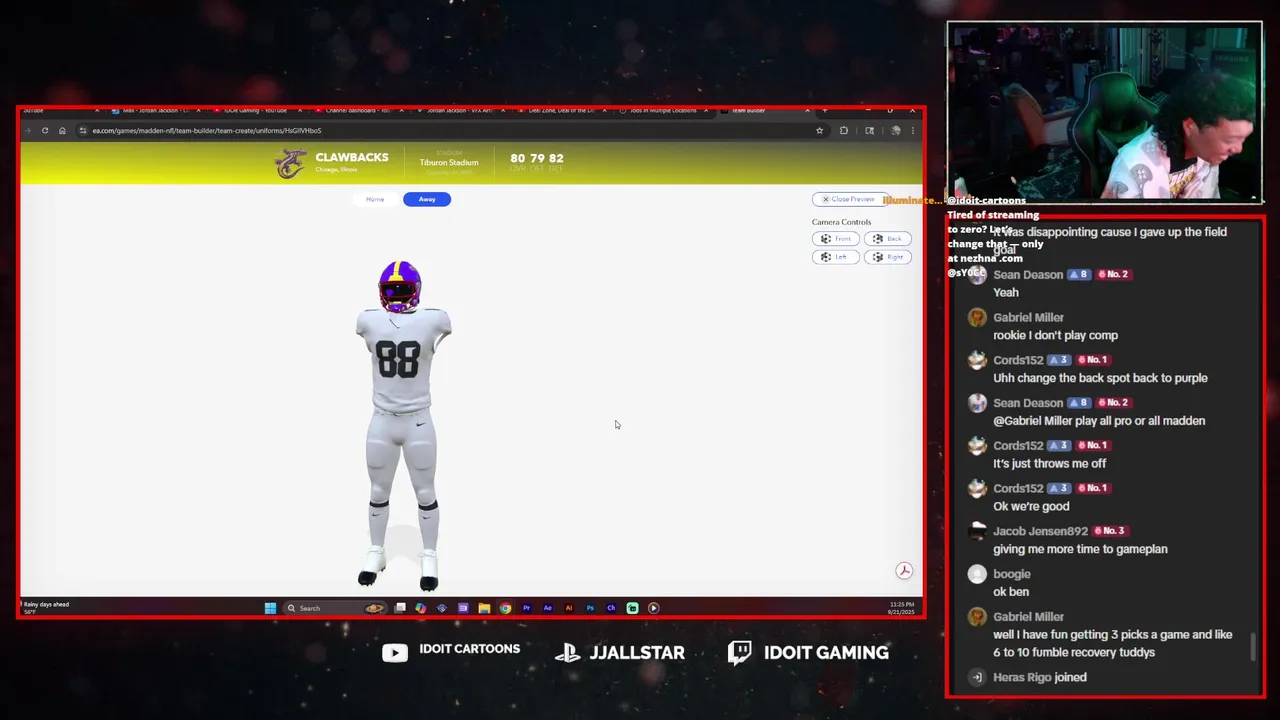Launch Adobe Illustrator from the taskbar
The width and height of the screenshot is (1280, 720).
click(569, 608)
